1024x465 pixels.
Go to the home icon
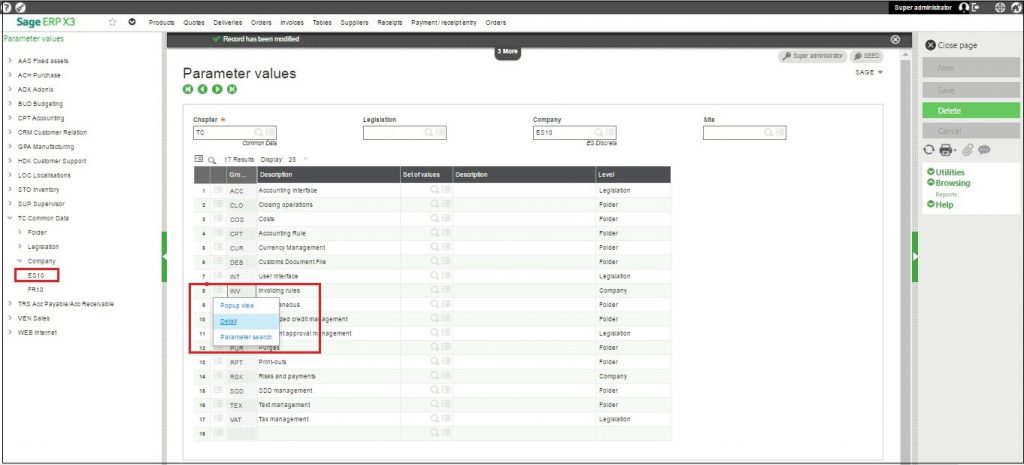pyautogui.click(x=1016, y=7)
